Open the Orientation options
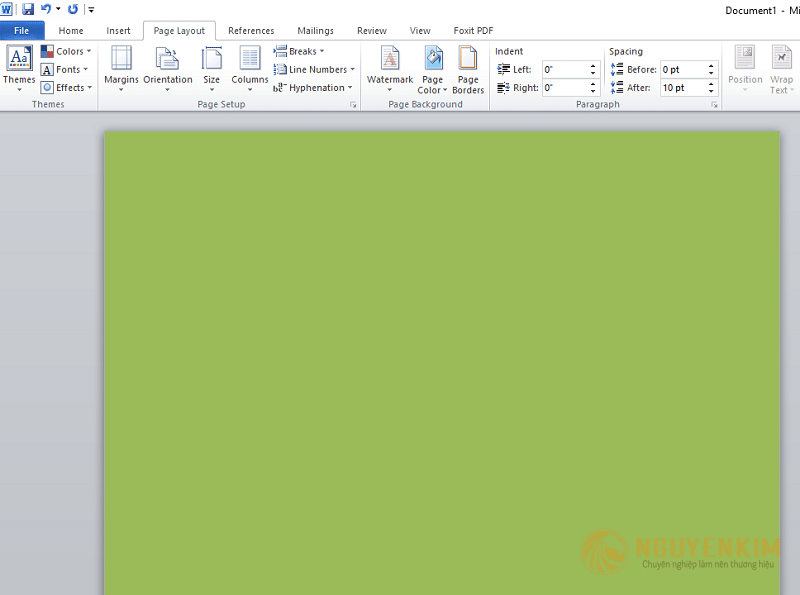 coord(167,66)
